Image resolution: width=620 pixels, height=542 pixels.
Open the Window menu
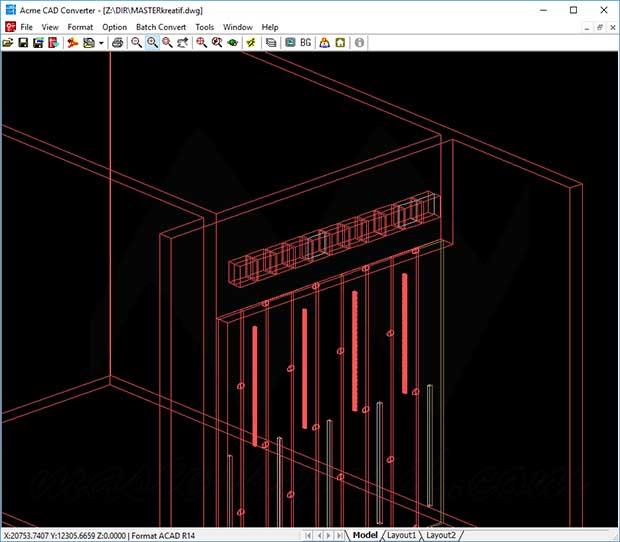238,27
